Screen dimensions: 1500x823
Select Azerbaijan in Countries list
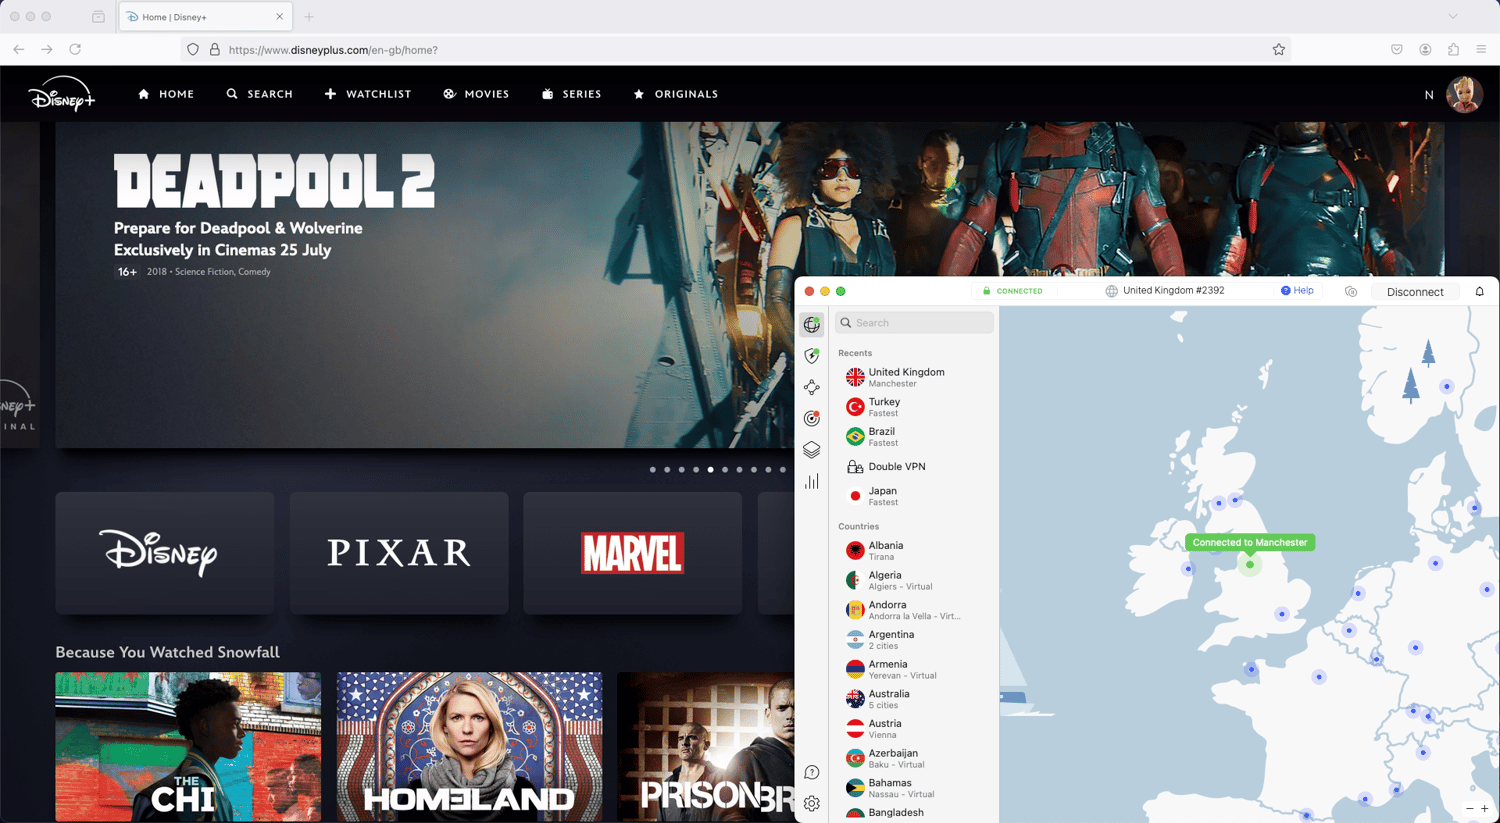pyautogui.click(x=914, y=758)
